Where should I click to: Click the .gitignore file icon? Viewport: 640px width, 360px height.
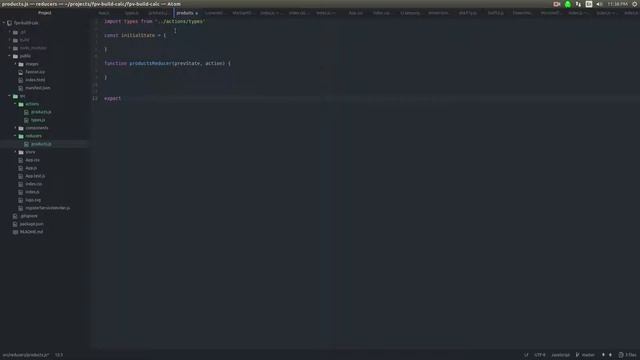click(x=16, y=216)
